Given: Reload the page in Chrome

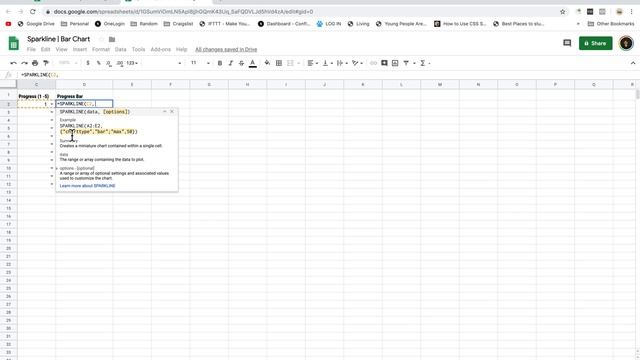Looking at the screenshot, I should point(33,12).
